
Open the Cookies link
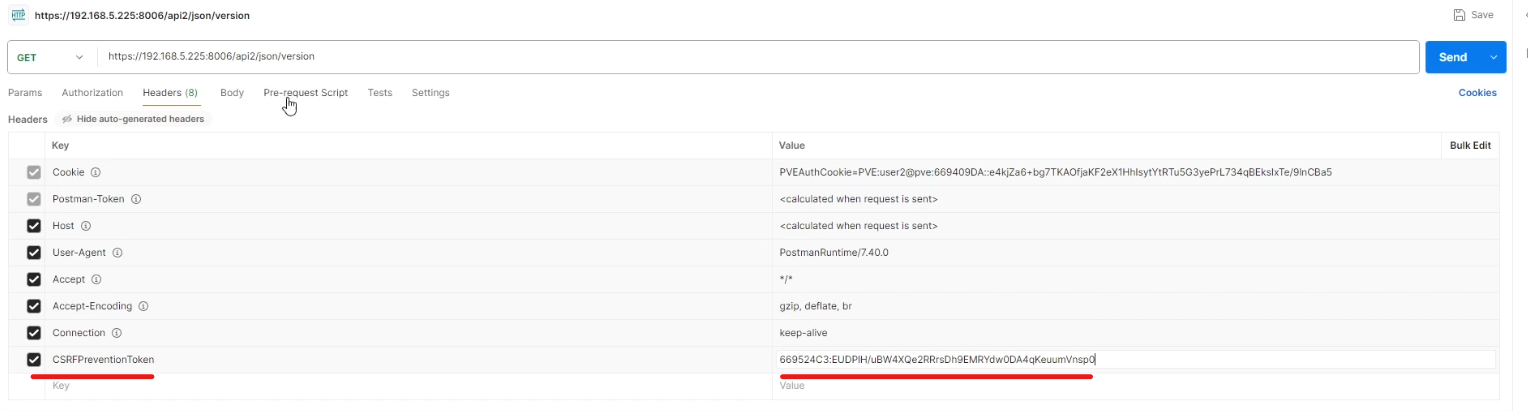pyautogui.click(x=1477, y=93)
